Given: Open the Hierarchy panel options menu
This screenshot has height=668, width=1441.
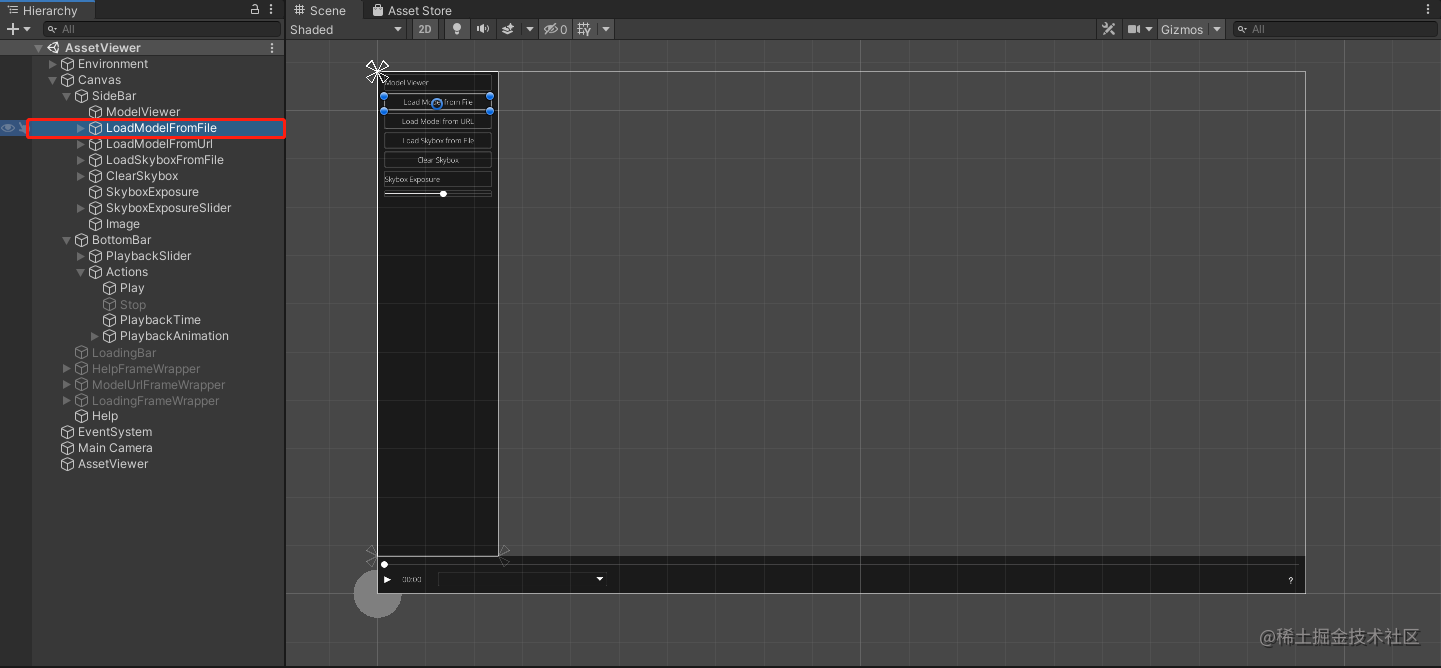Looking at the screenshot, I should [270, 9].
